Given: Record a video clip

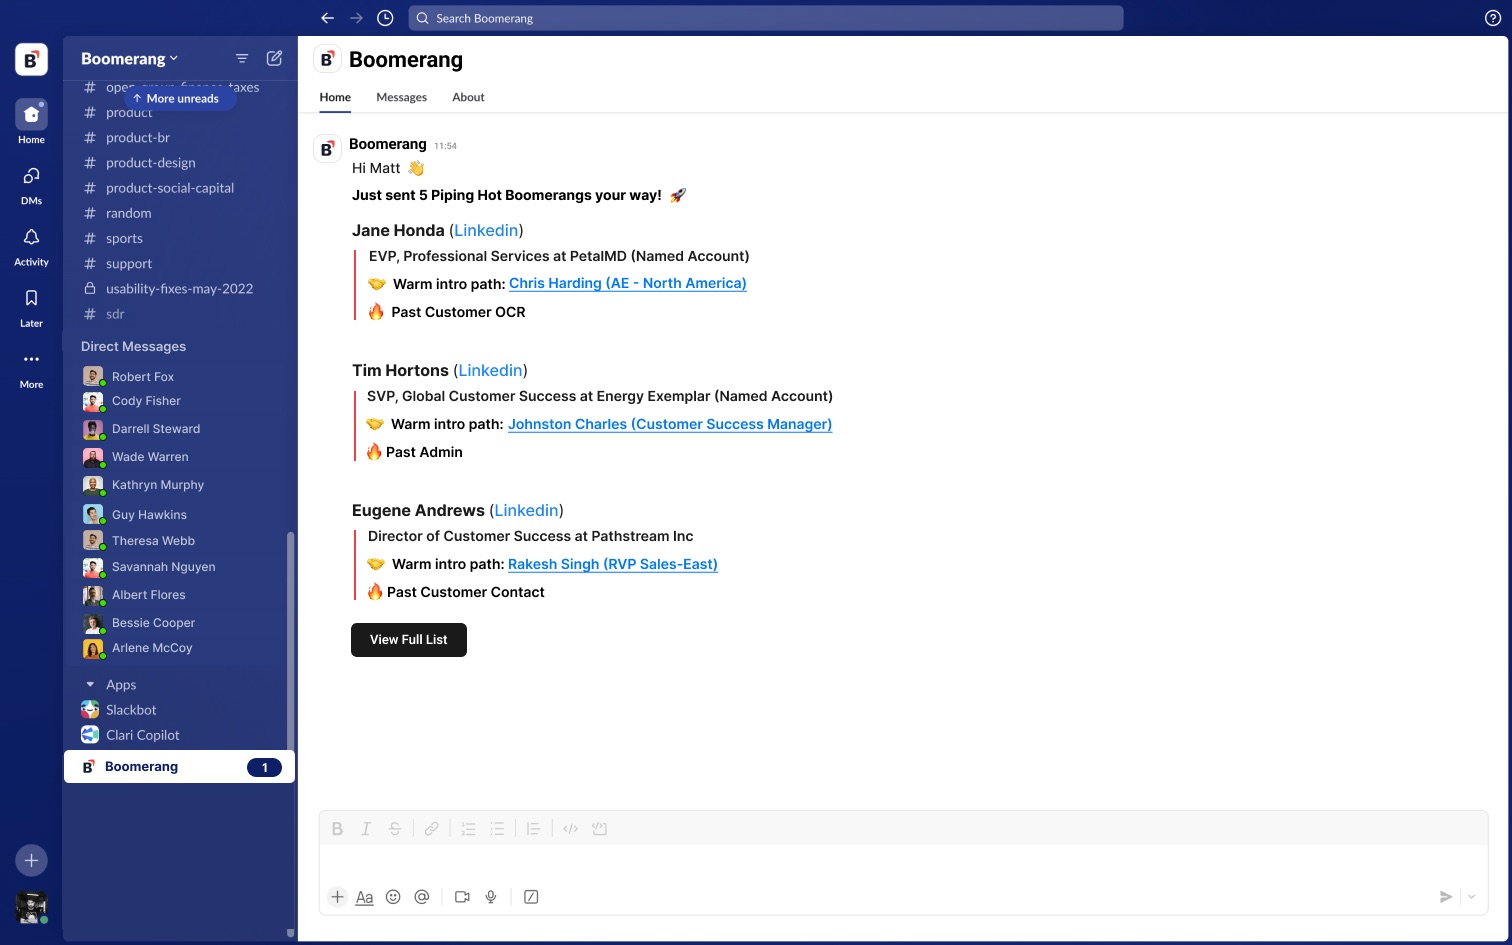Looking at the screenshot, I should point(462,897).
